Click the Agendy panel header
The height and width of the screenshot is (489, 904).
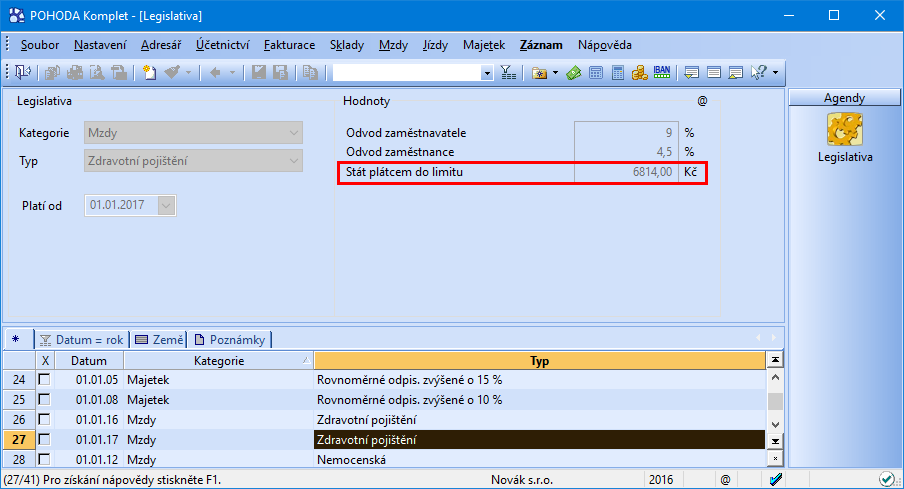pyautogui.click(x=844, y=98)
